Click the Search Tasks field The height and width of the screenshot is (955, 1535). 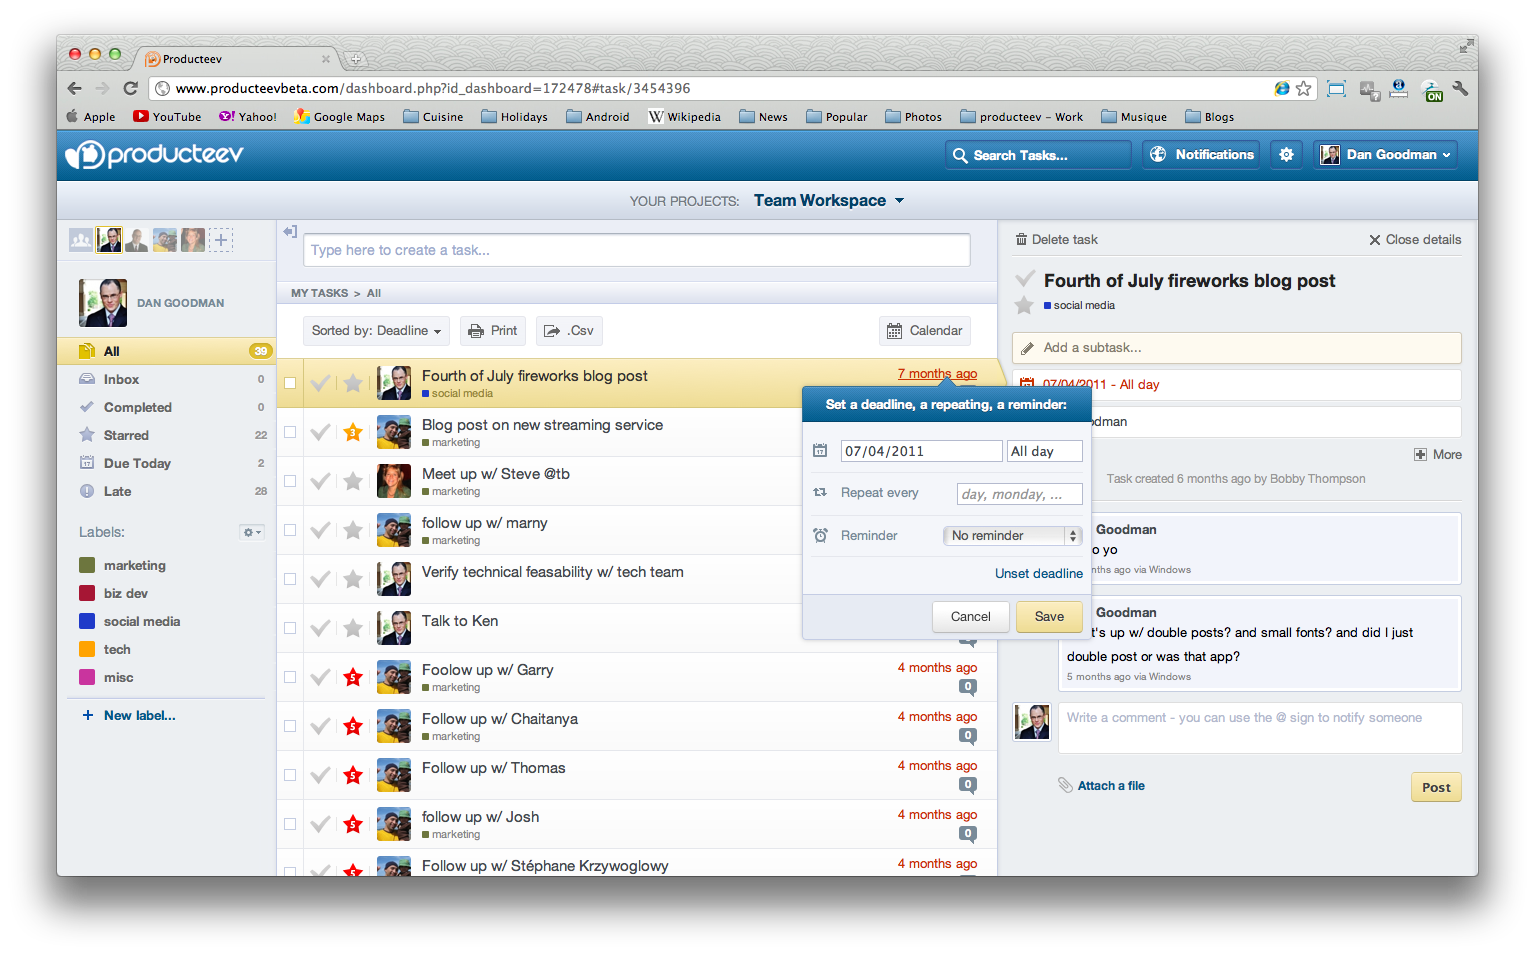1038,155
